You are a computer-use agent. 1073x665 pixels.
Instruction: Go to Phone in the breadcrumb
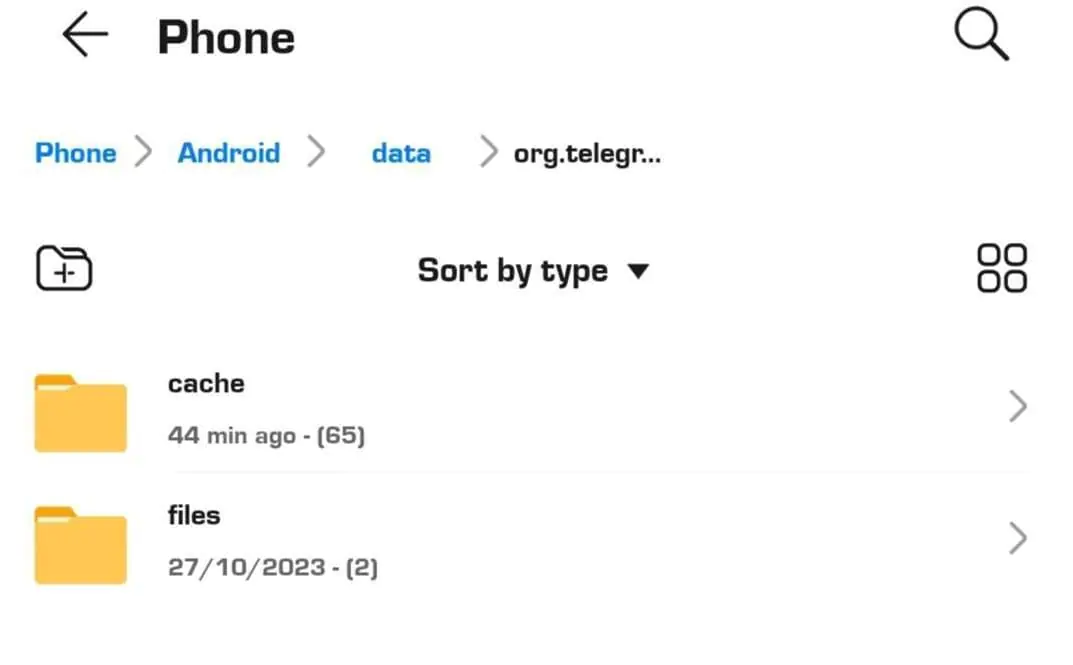[75, 153]
